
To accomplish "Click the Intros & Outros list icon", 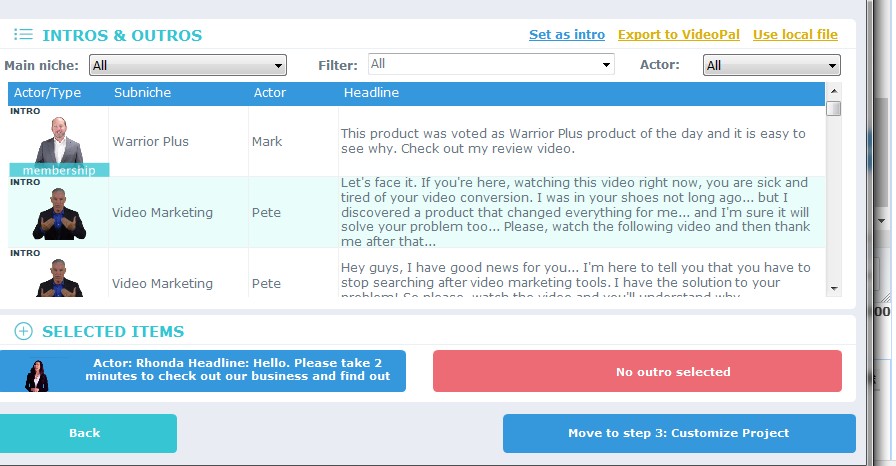I will click(x=23, y=35).
